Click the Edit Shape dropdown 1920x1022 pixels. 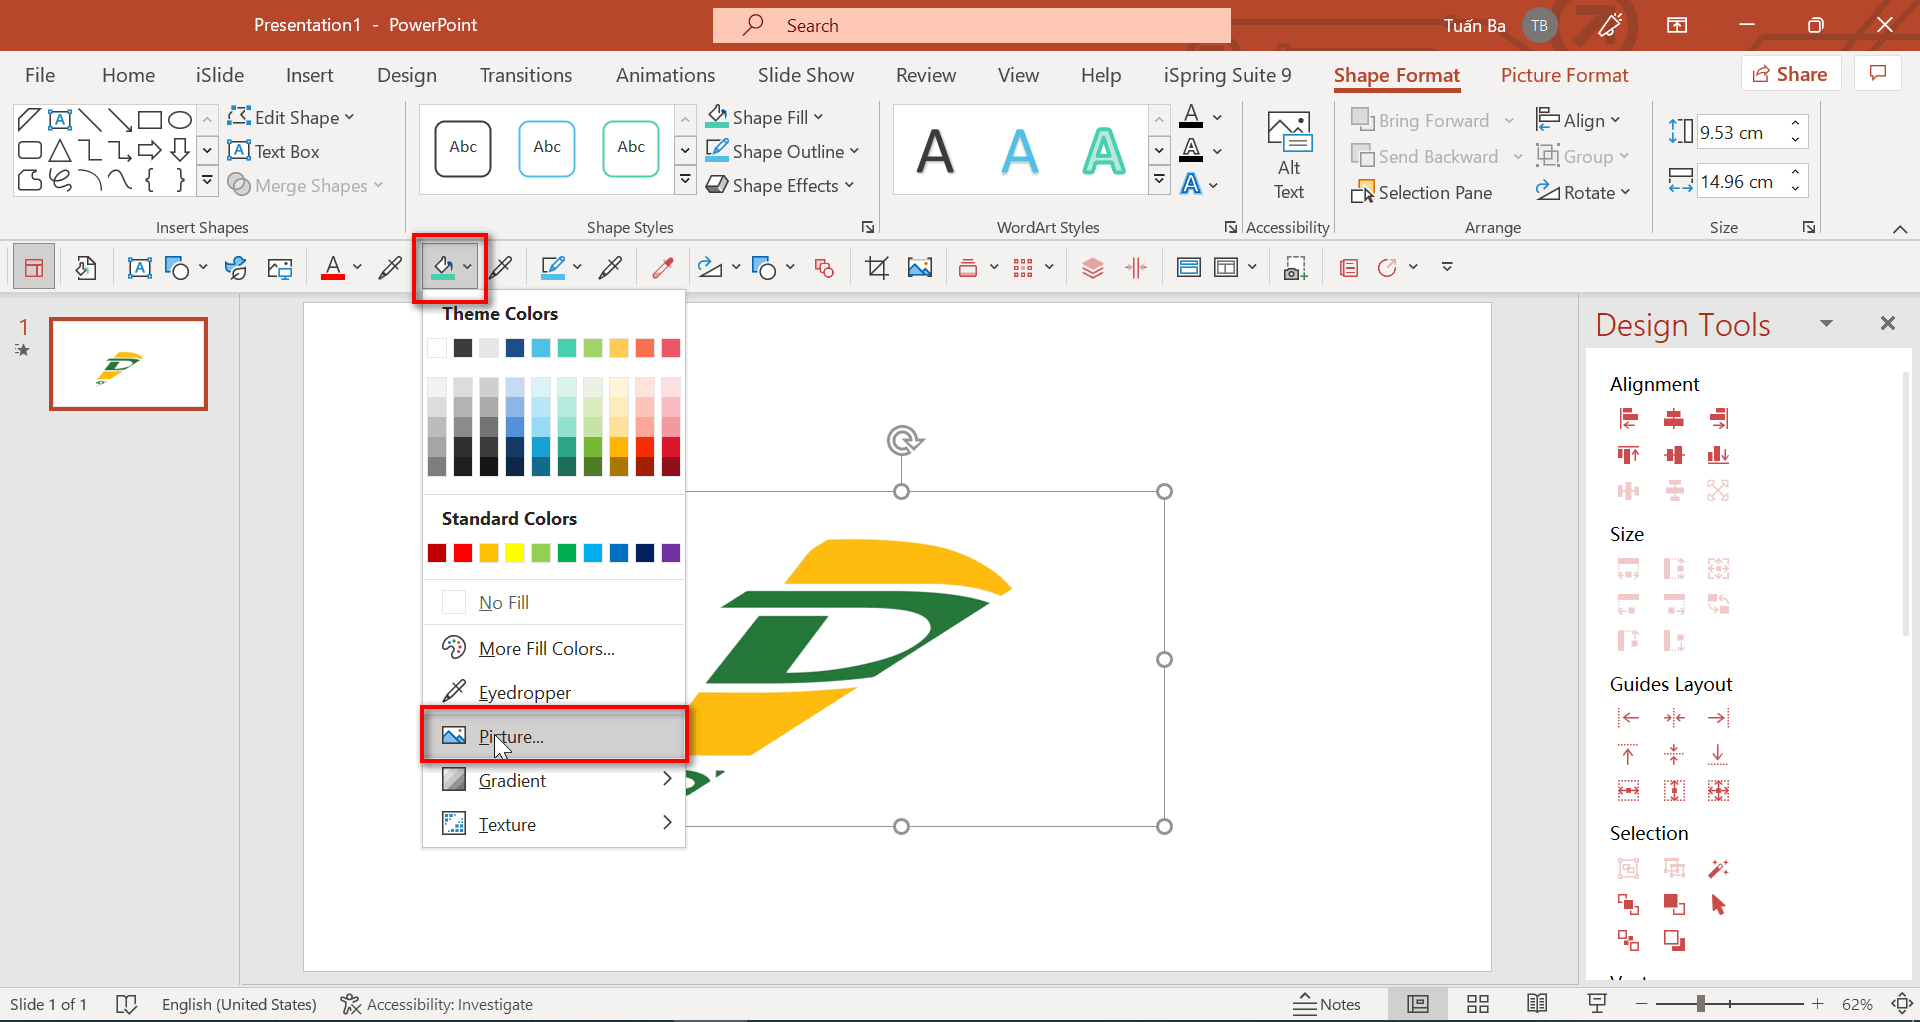pos(291,117)
